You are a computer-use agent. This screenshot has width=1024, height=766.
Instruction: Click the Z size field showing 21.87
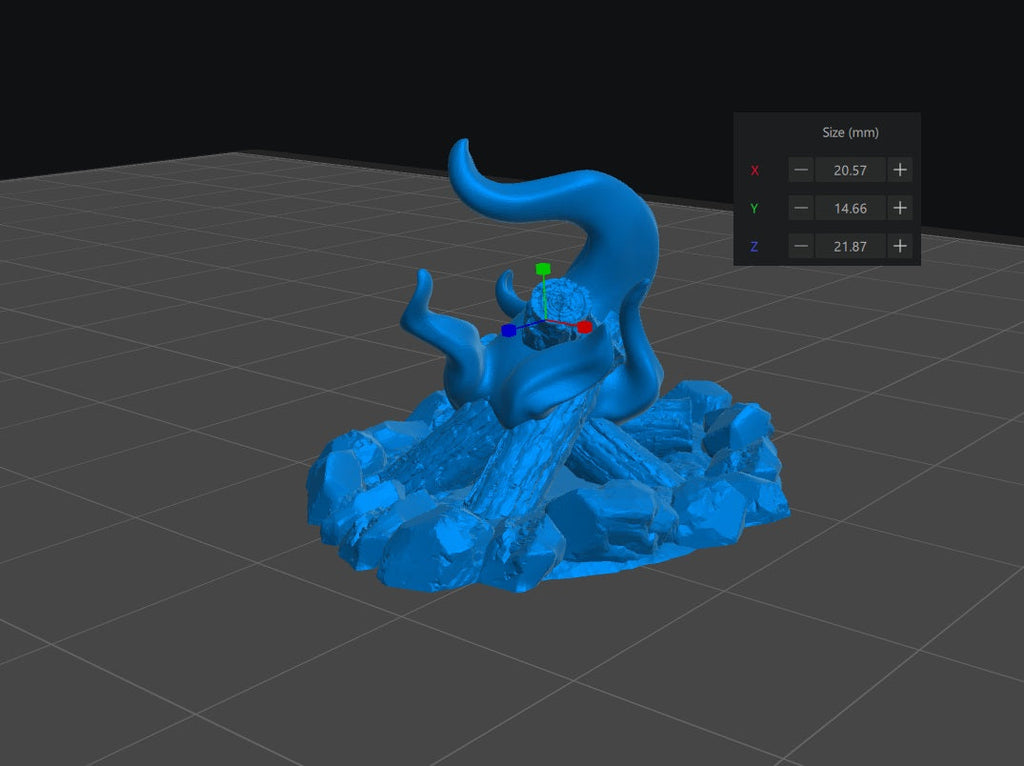(x=850, y=246)
